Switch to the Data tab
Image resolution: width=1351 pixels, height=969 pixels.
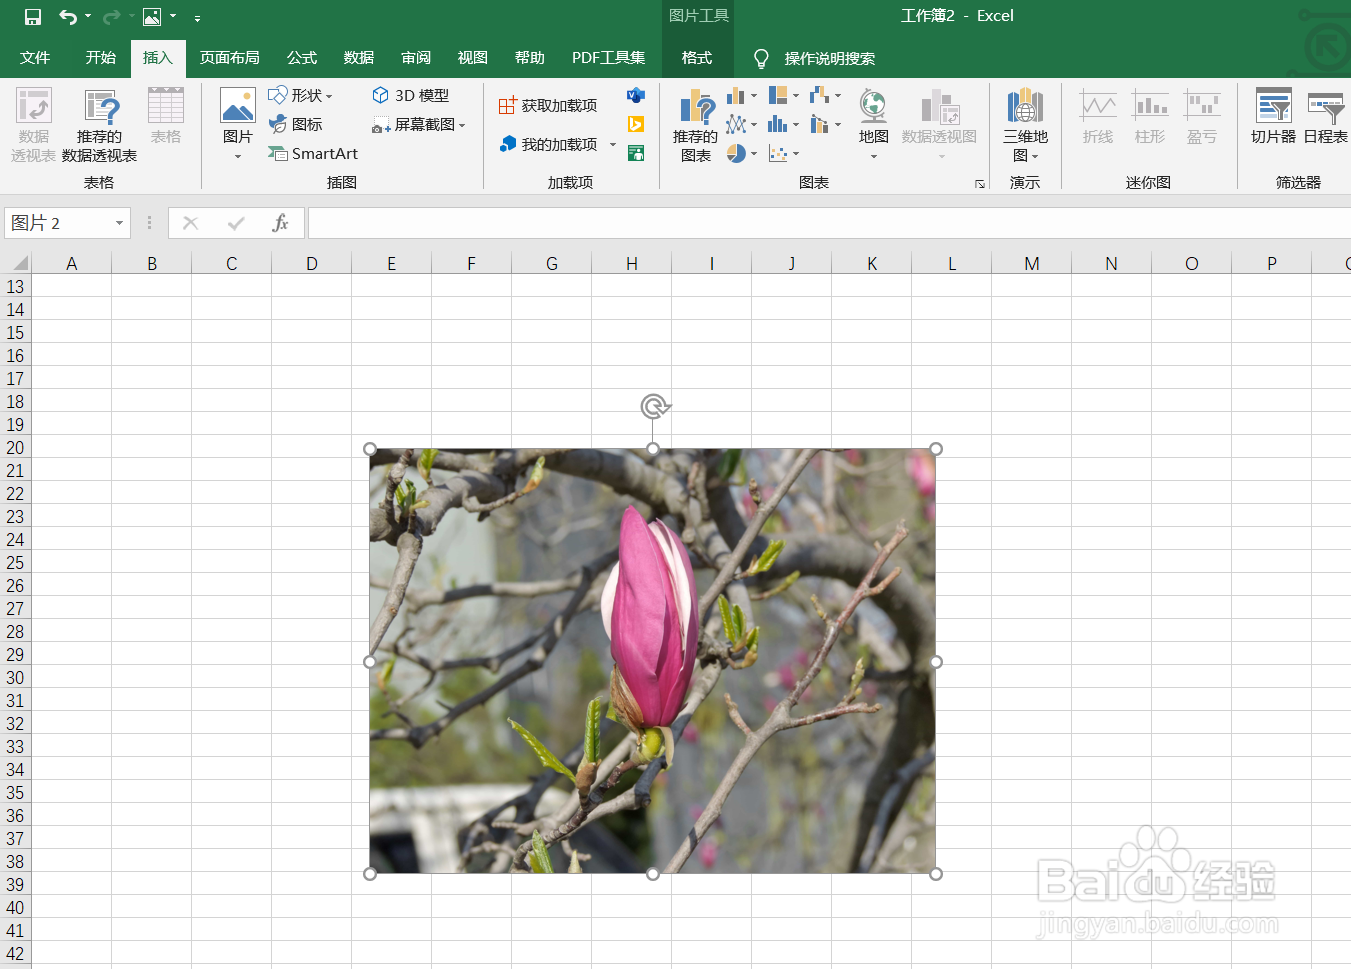tap(359, 58)
